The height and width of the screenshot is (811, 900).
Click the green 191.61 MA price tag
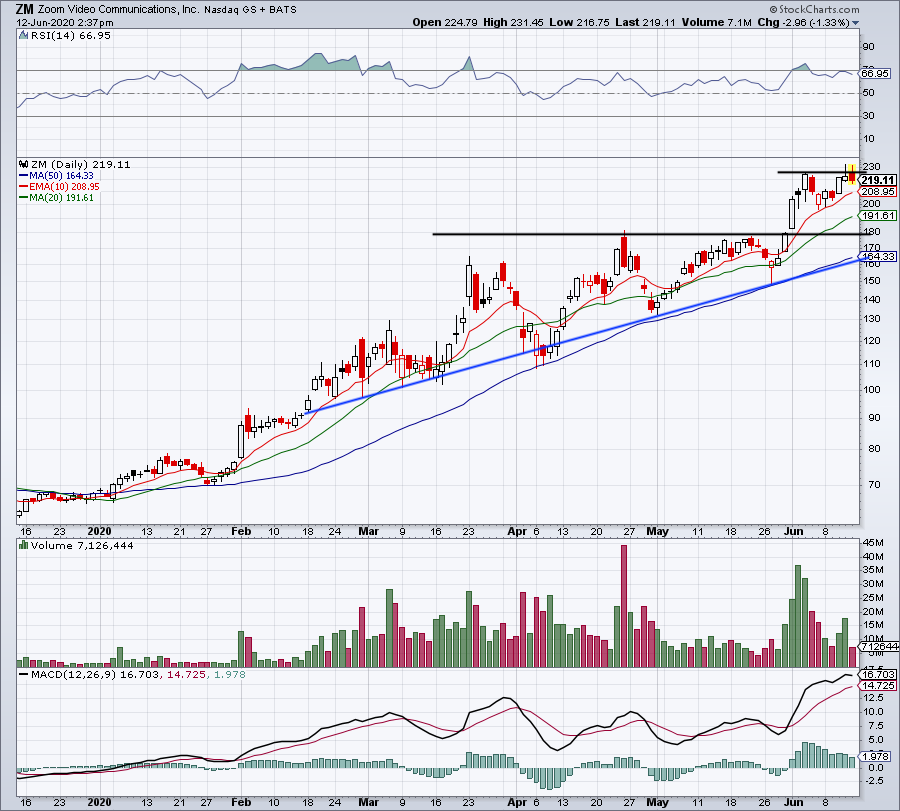876,216
